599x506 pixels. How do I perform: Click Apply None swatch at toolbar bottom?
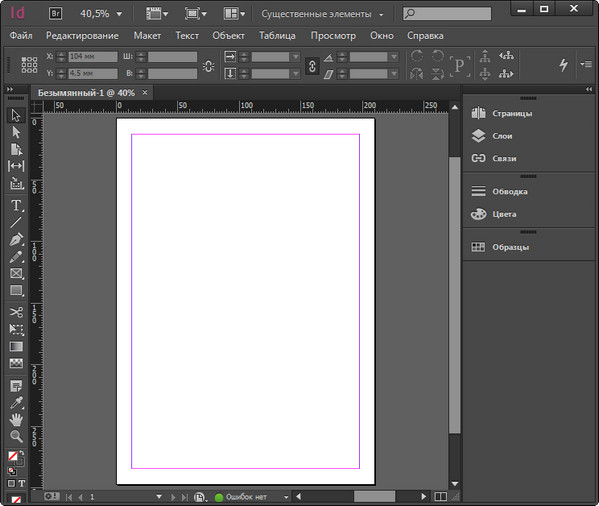(x=16, y=499)
